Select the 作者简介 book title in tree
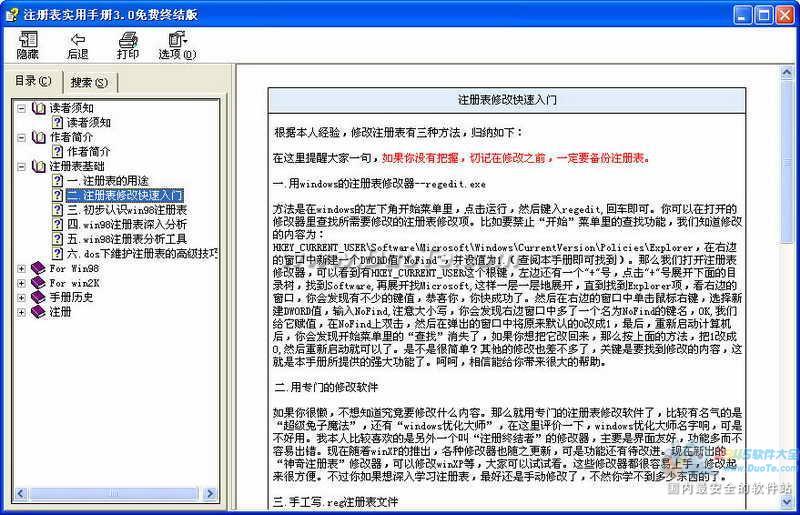This screenshot has width=800, height=515. tap(71, 137)
